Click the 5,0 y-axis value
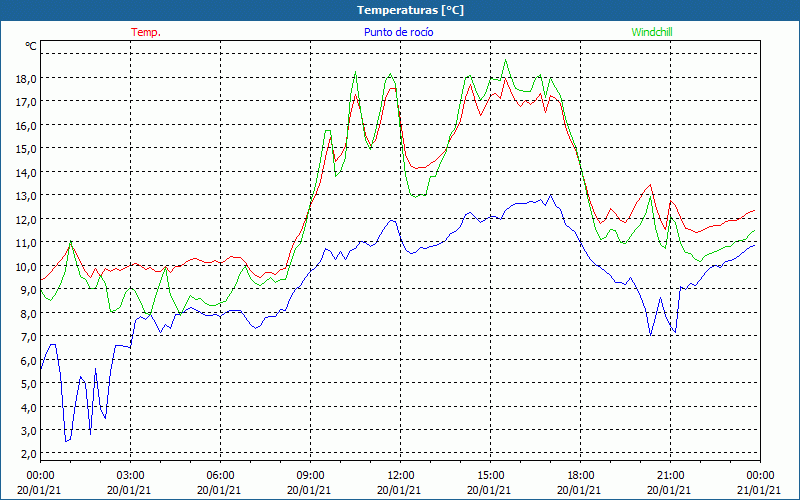The image size is (800, 500). point(29,383)
